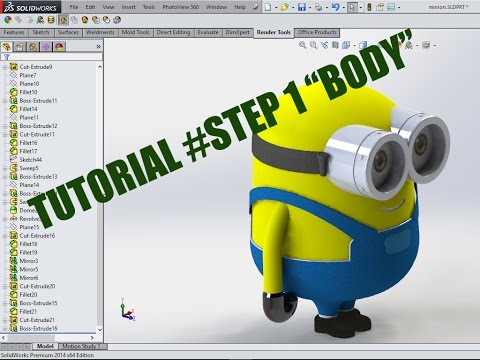Open the PhotoView 360 menu
This screenshot has height=360, width=480.
[181, 7]
